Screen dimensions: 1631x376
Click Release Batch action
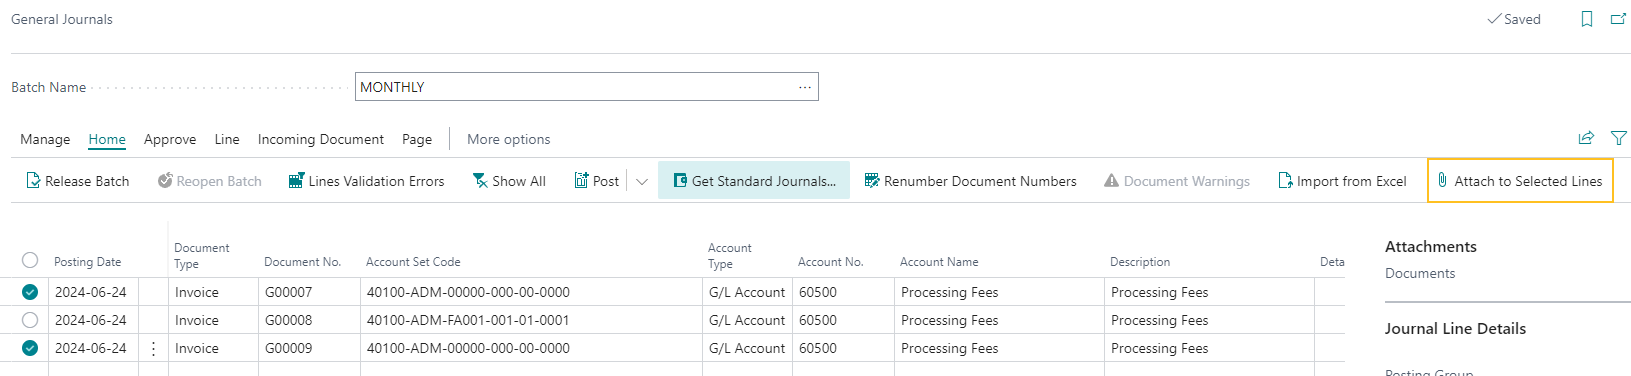(x=78, y=181)
